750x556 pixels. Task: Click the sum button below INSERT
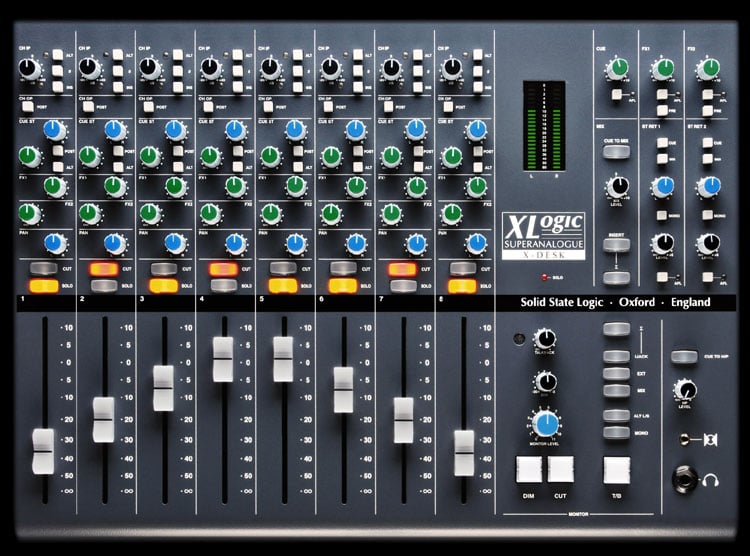[617, 278]
